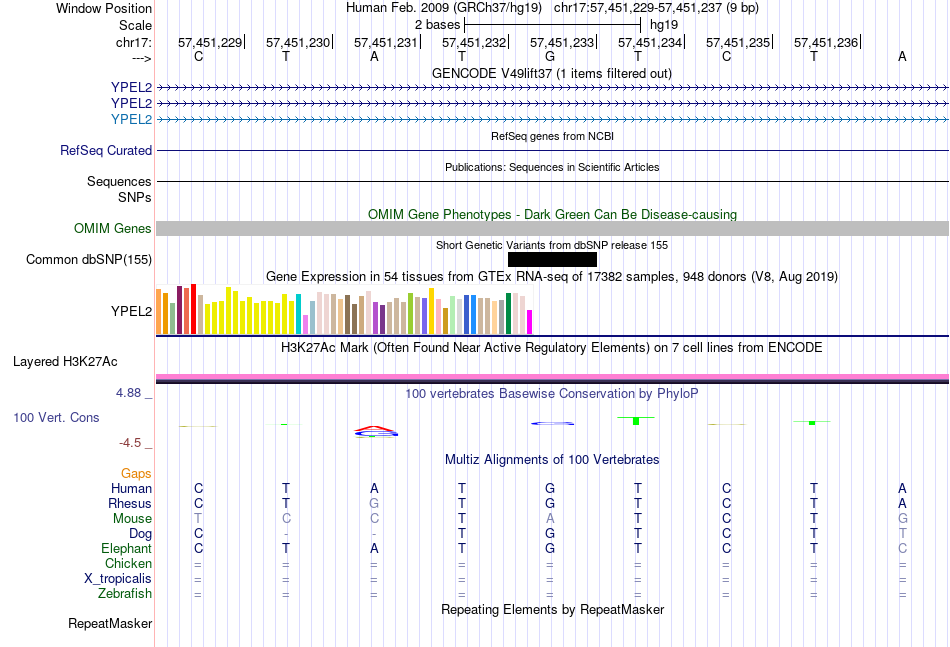Open Gene Expression in 54 tissues GTEx title
The image size is (950, 647).
[552, 276]
